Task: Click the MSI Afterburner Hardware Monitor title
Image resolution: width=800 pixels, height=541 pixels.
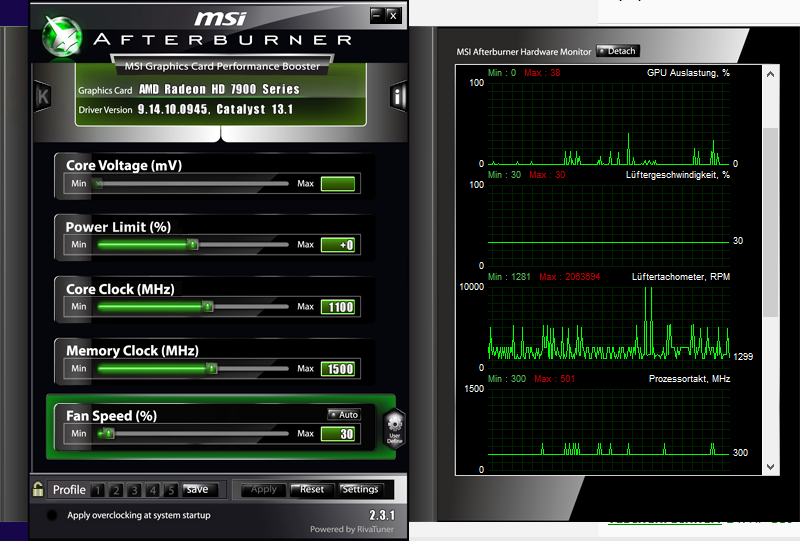Action: point(523,52)
